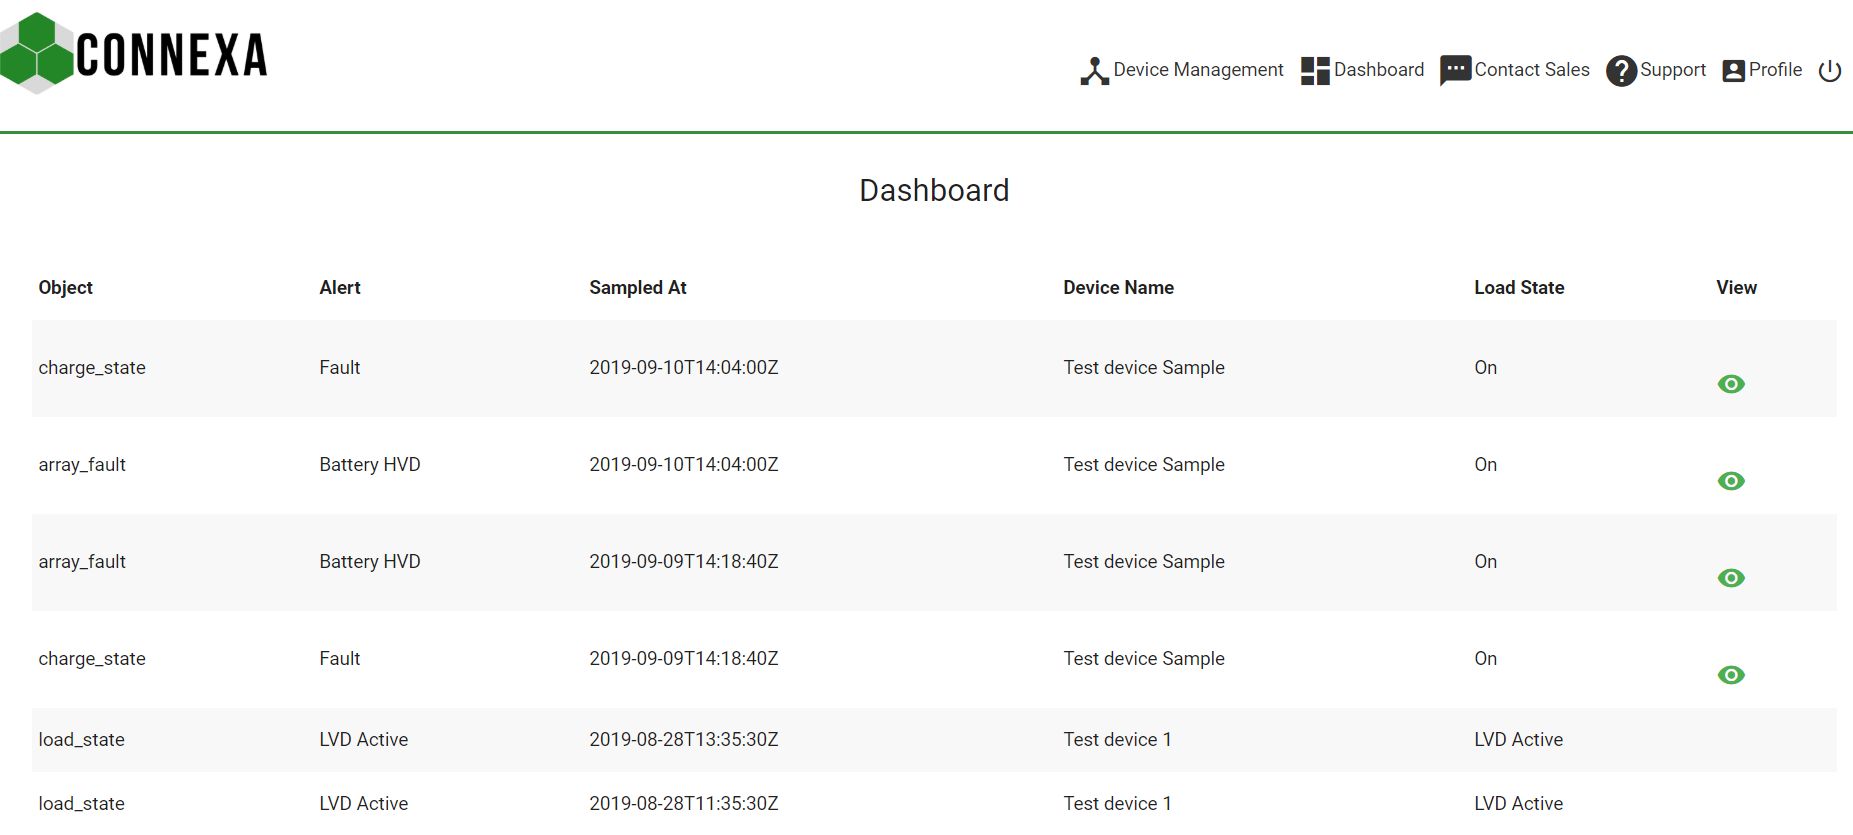Click the Device Name column header
Screen dimensions: 1853x835
pyautogui.click(x=1118, y=288)
